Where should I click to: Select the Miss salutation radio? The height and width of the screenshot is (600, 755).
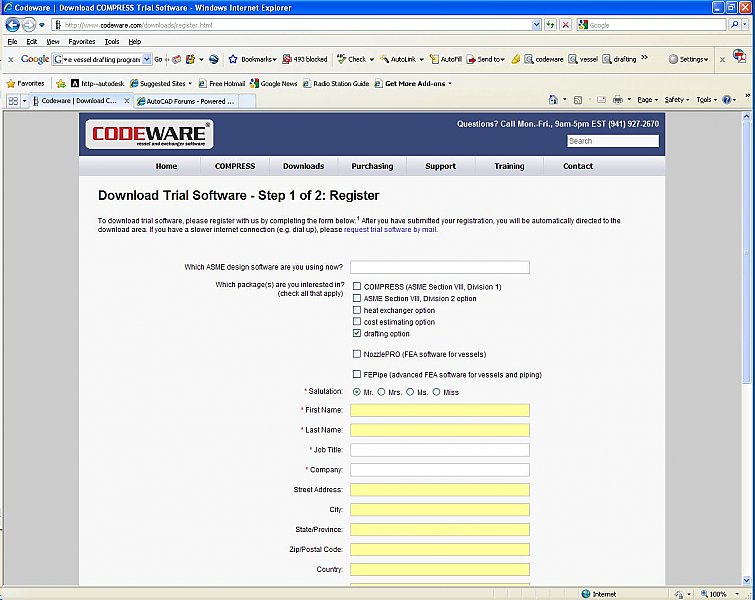click(436, 392)
